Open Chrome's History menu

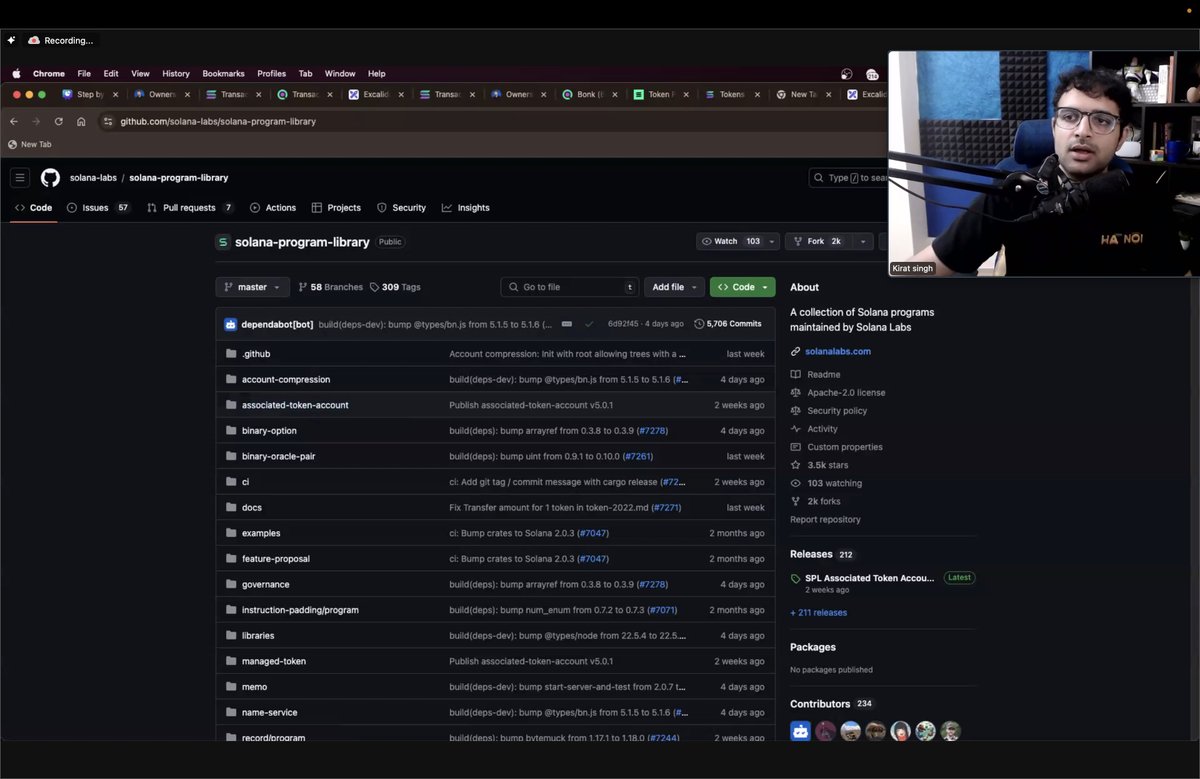(176, 74)
